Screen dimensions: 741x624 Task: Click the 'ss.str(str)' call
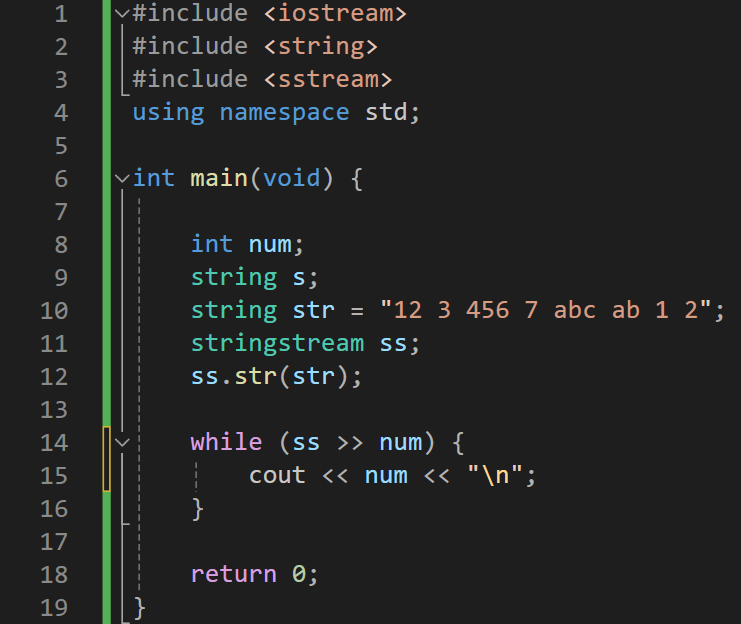pos(270,377)
